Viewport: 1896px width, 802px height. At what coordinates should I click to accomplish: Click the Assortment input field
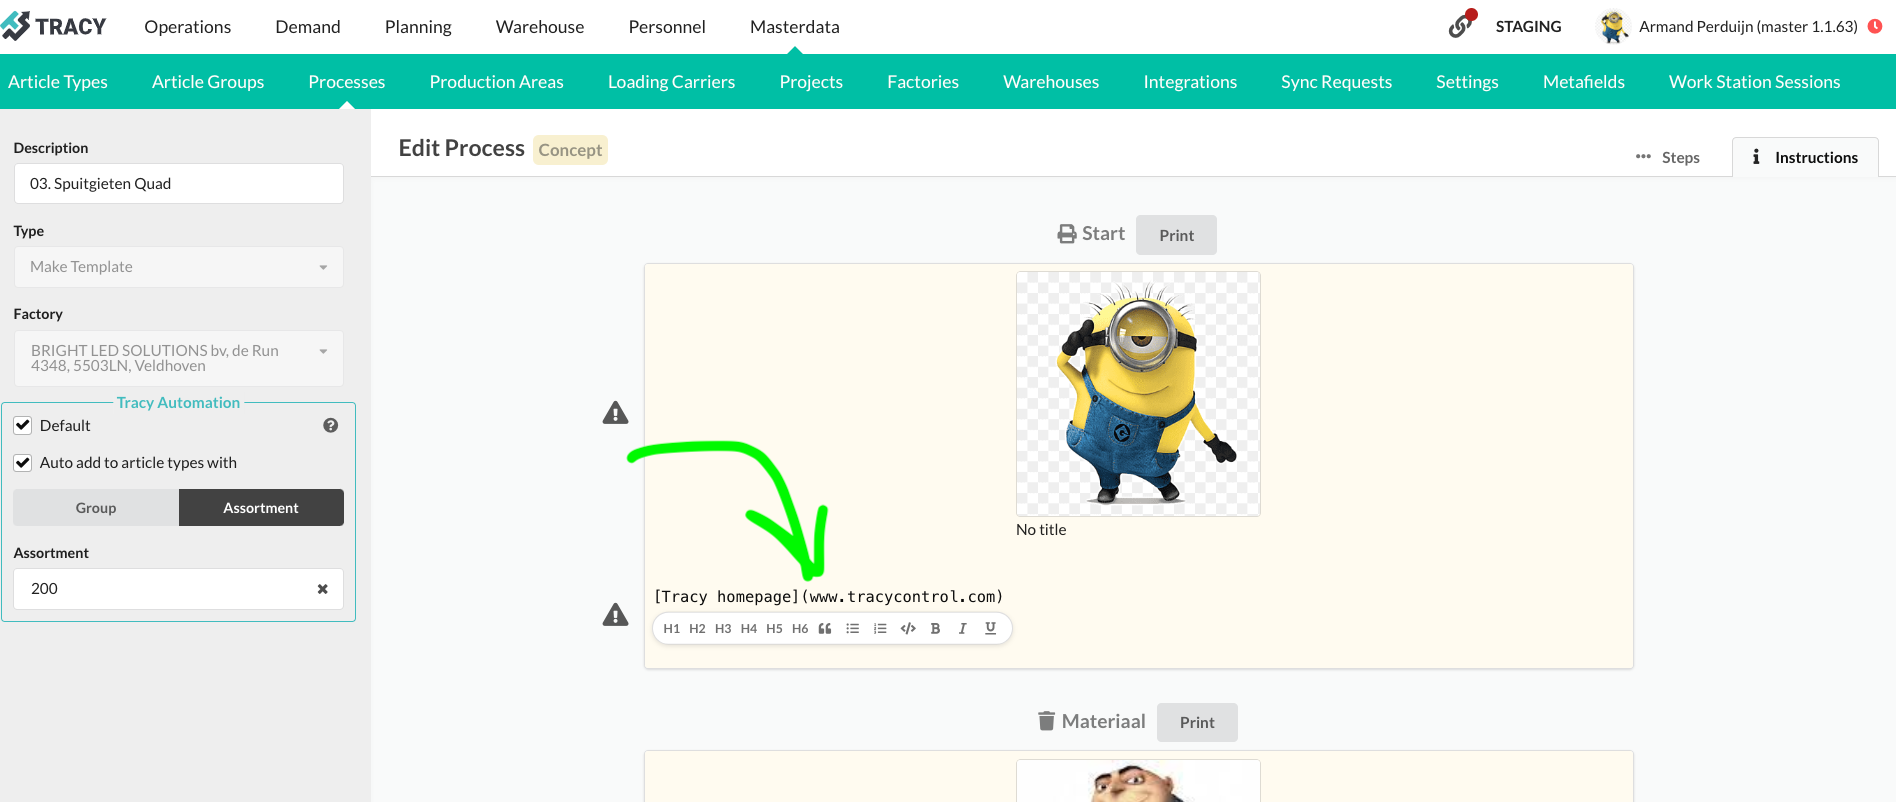[x=179, y=589]
